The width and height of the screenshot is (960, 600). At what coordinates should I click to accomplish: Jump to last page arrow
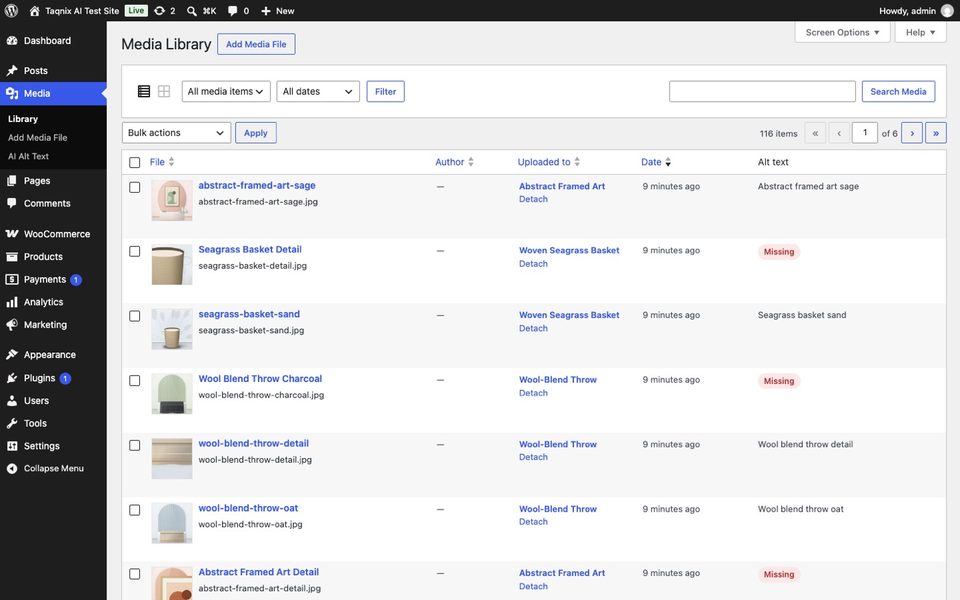[x=936, y=133]
